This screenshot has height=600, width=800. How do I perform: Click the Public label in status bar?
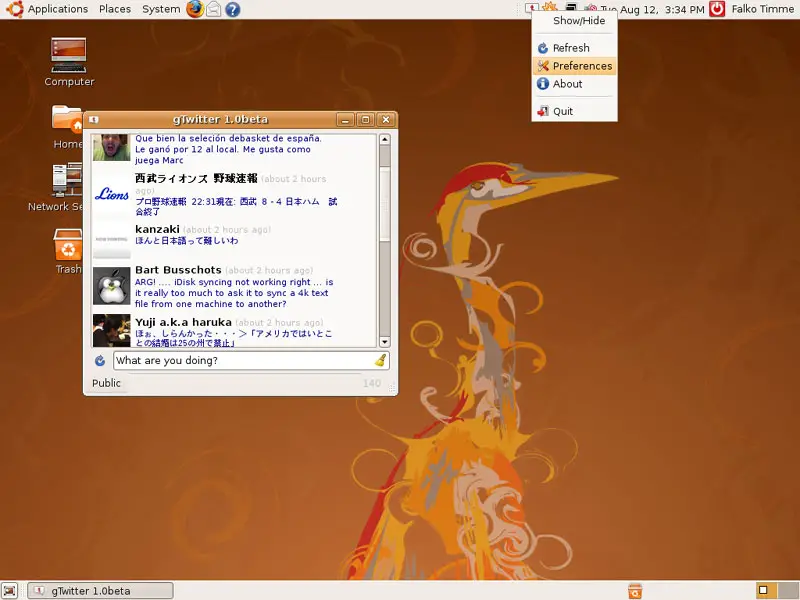click(x=106, y=383)
